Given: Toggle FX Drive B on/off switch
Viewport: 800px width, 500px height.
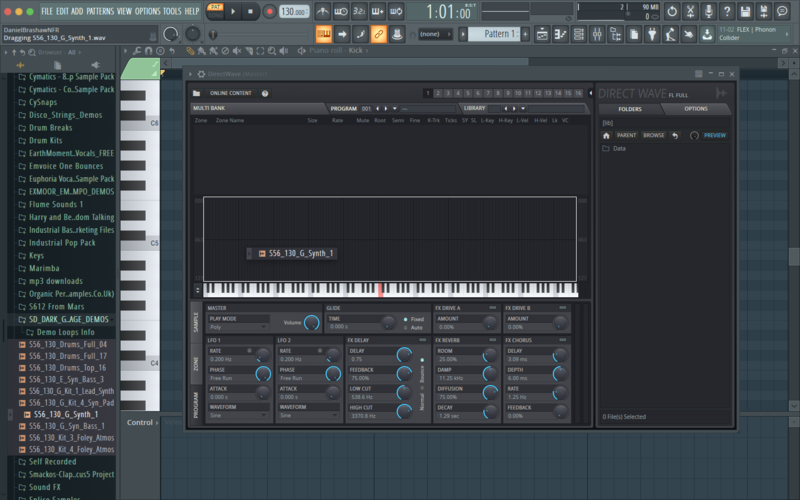Looking at the screenshot, I should 562,308.
